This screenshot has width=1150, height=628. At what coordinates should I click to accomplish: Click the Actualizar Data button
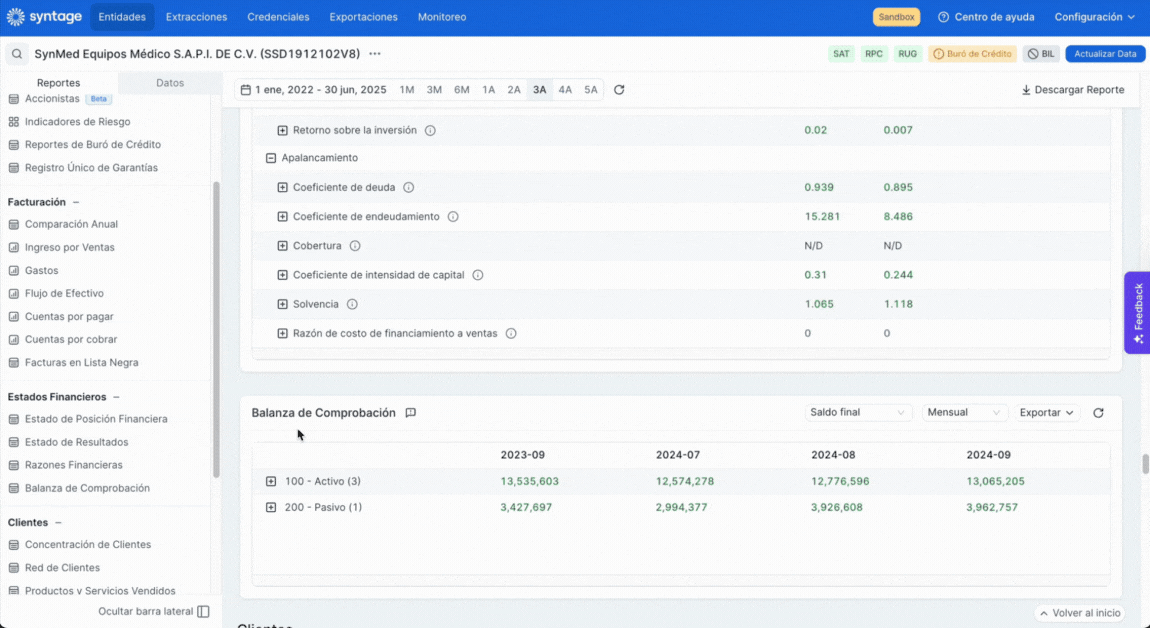(1105, 54)
